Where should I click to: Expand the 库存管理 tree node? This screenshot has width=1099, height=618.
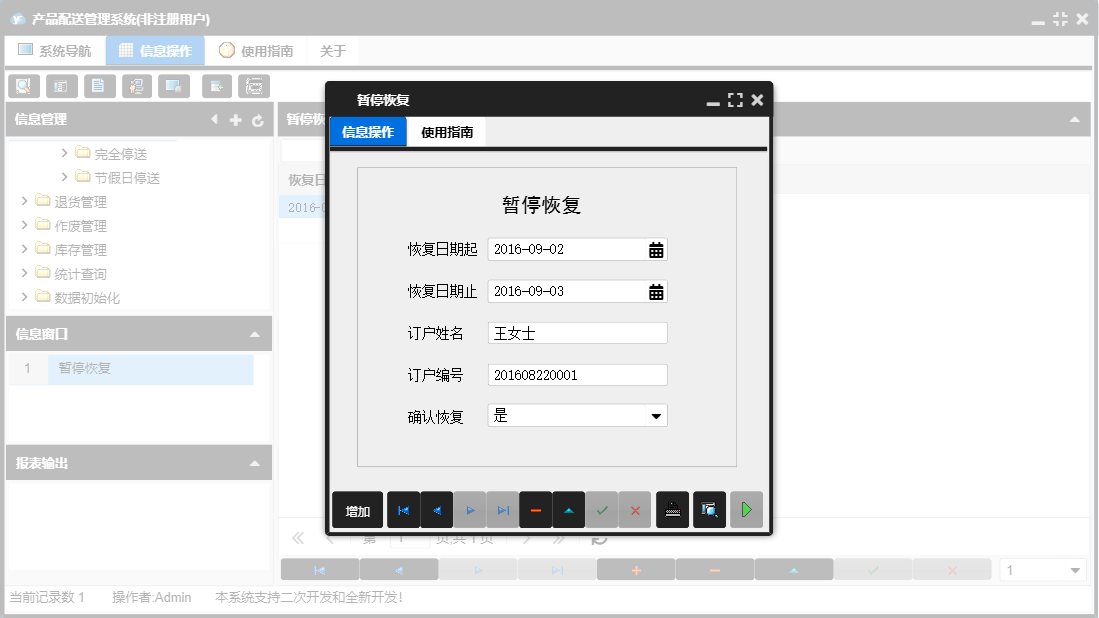coord(24,249)
